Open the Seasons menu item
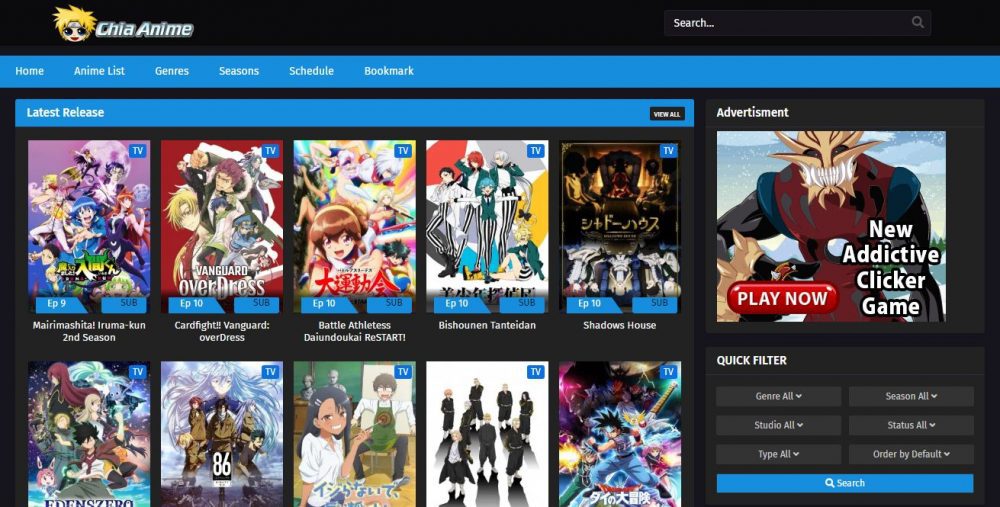Image resolution: width=1000 pixels, height=507 pixels. click(239, 71)
